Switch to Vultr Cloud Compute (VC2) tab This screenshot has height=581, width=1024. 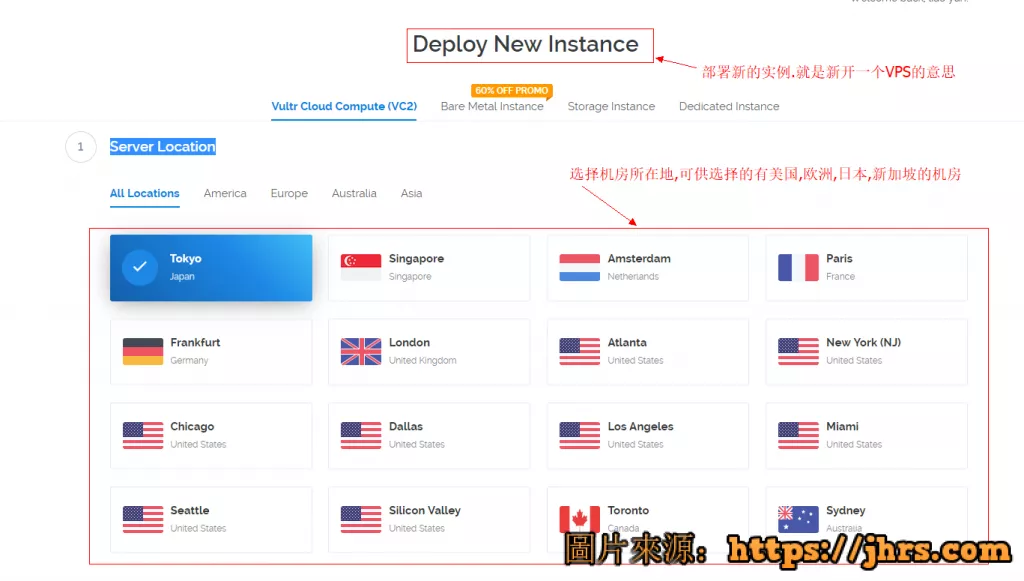(344, 106)
